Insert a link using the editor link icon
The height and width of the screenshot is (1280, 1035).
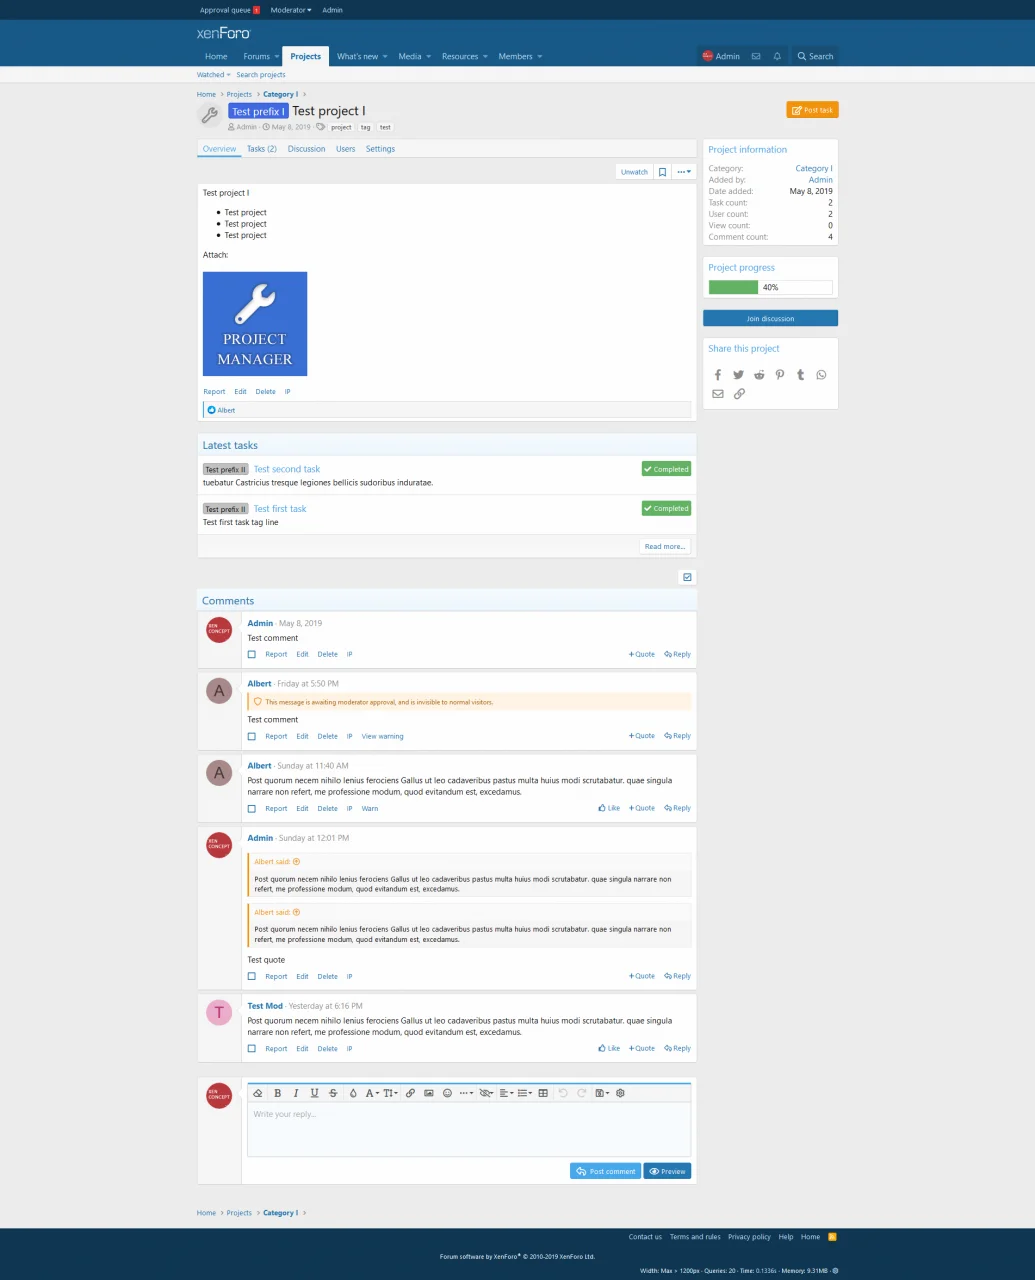click(410, 1093)
